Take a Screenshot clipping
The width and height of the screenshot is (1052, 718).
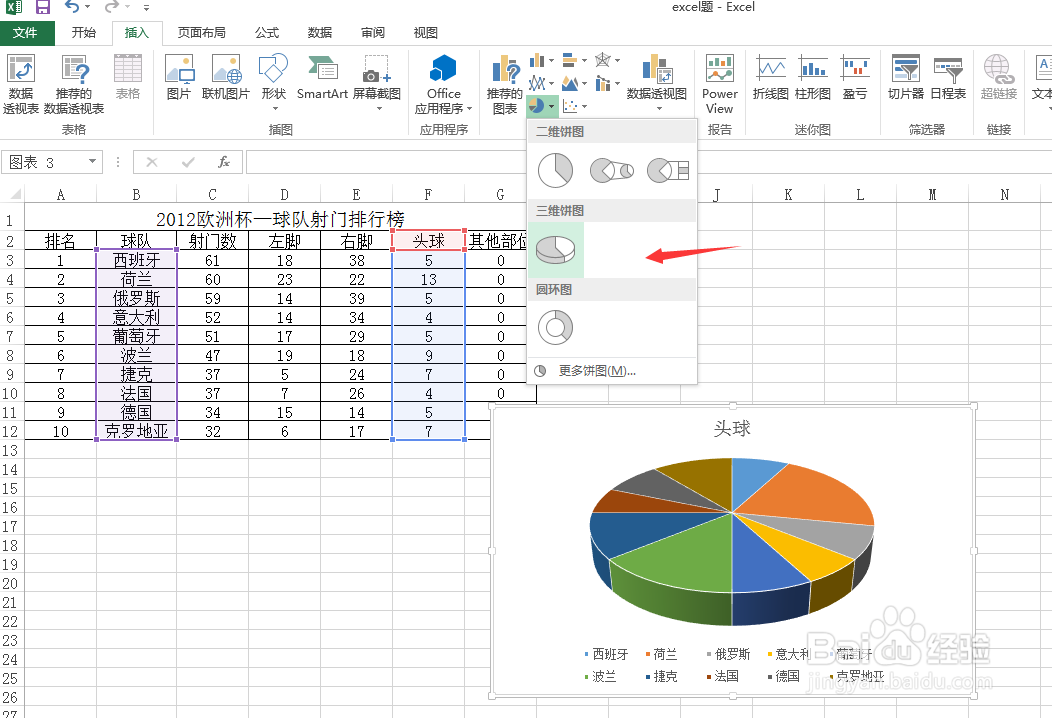[x=377, y=81]
